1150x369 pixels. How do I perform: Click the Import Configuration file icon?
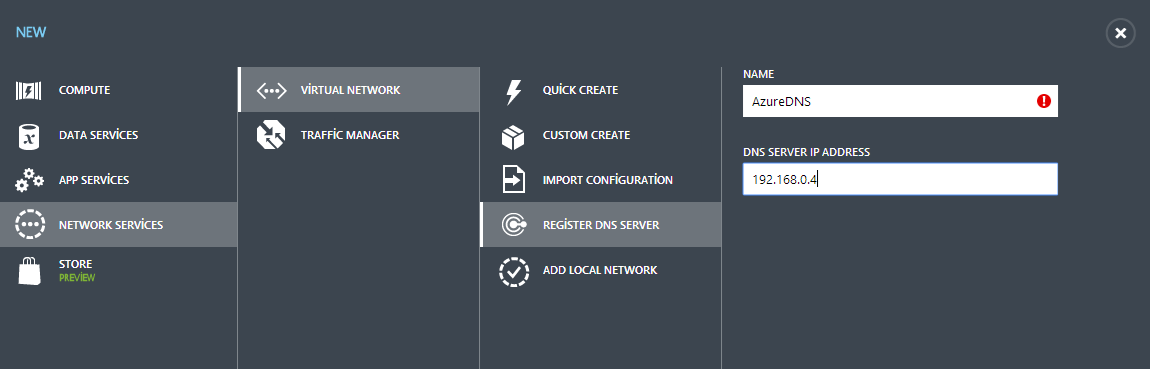coord(513,180)
